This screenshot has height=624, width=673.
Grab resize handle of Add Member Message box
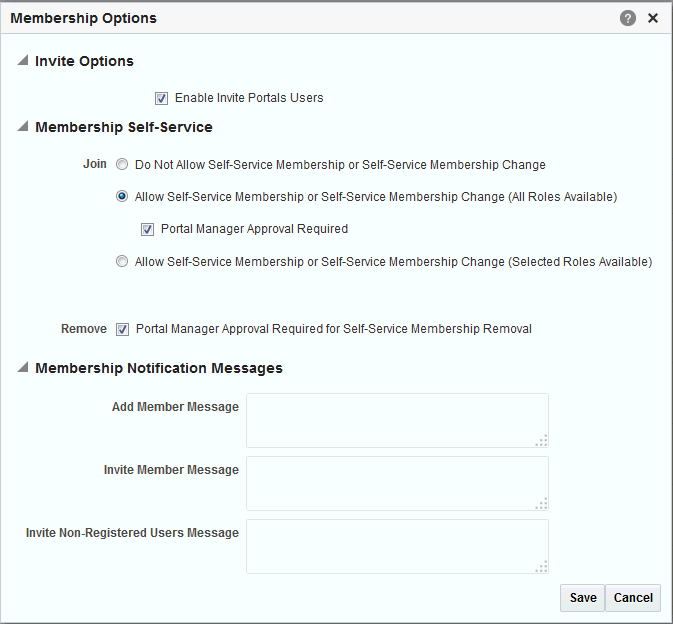(542, 441)
